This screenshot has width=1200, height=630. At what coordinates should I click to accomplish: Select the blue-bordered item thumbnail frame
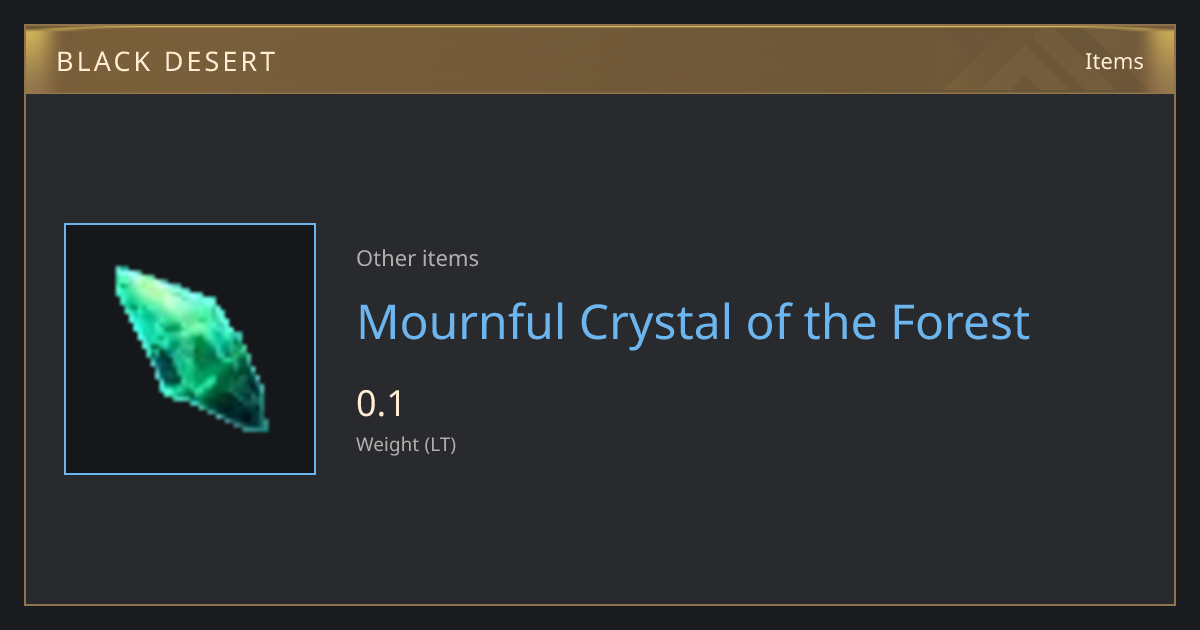tap(190, 349)
